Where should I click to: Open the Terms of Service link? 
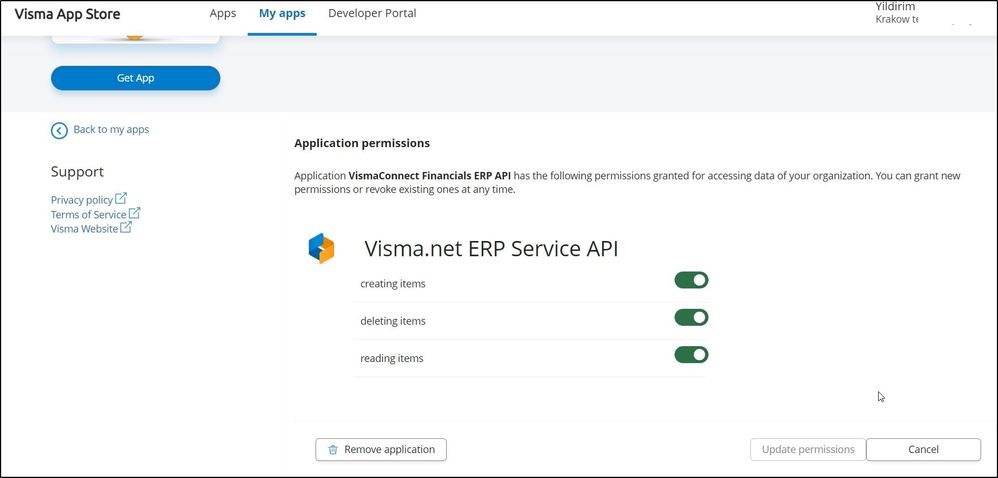88,214
